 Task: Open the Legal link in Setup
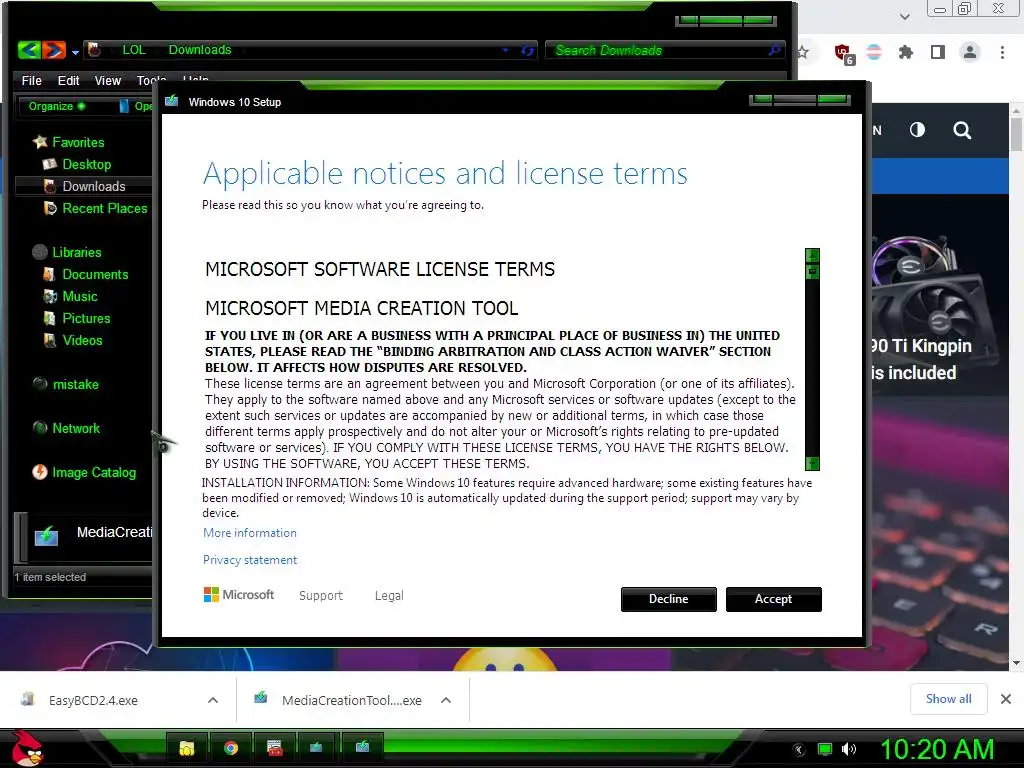click(389, 596)
